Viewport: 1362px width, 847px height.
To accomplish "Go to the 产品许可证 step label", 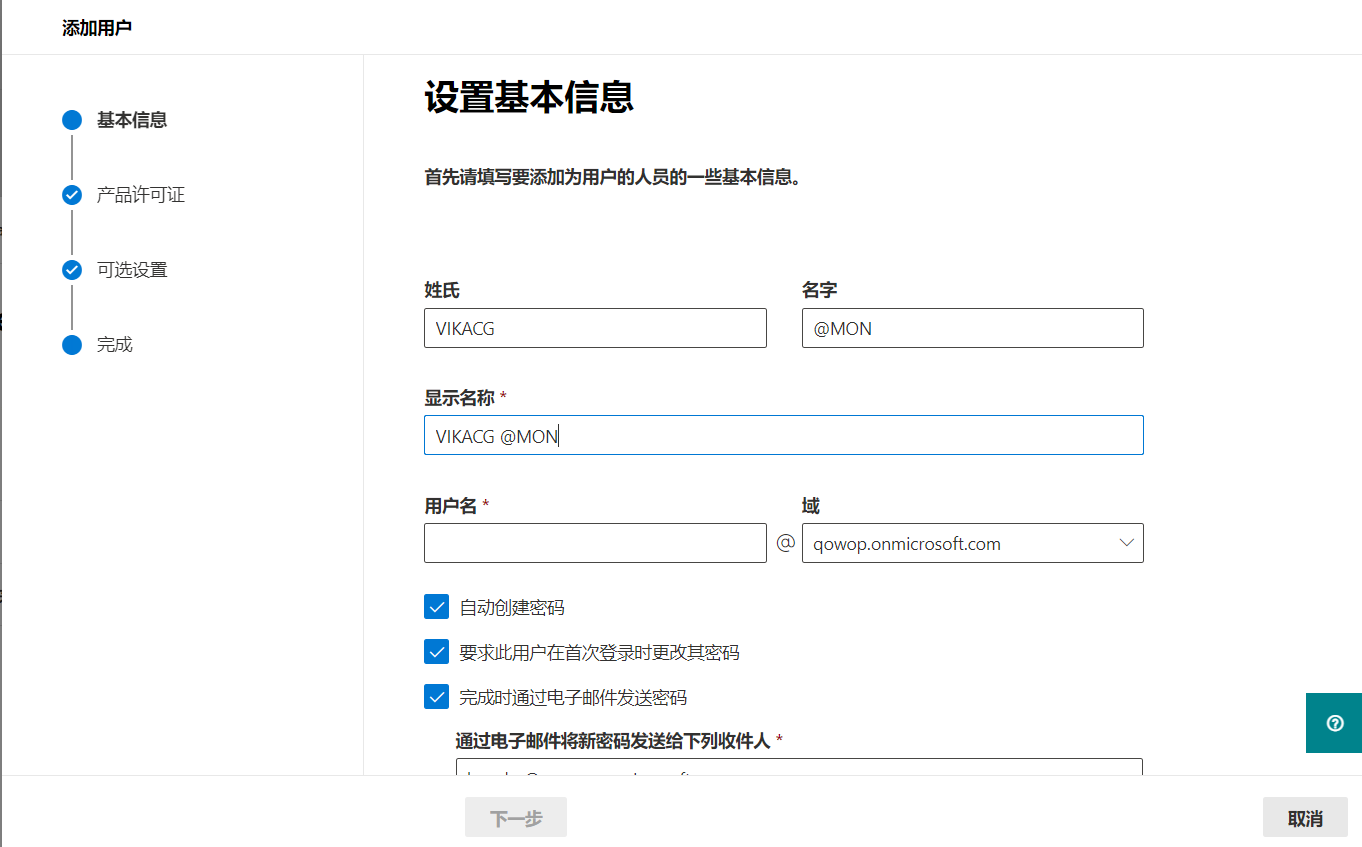I will (141, 195).
